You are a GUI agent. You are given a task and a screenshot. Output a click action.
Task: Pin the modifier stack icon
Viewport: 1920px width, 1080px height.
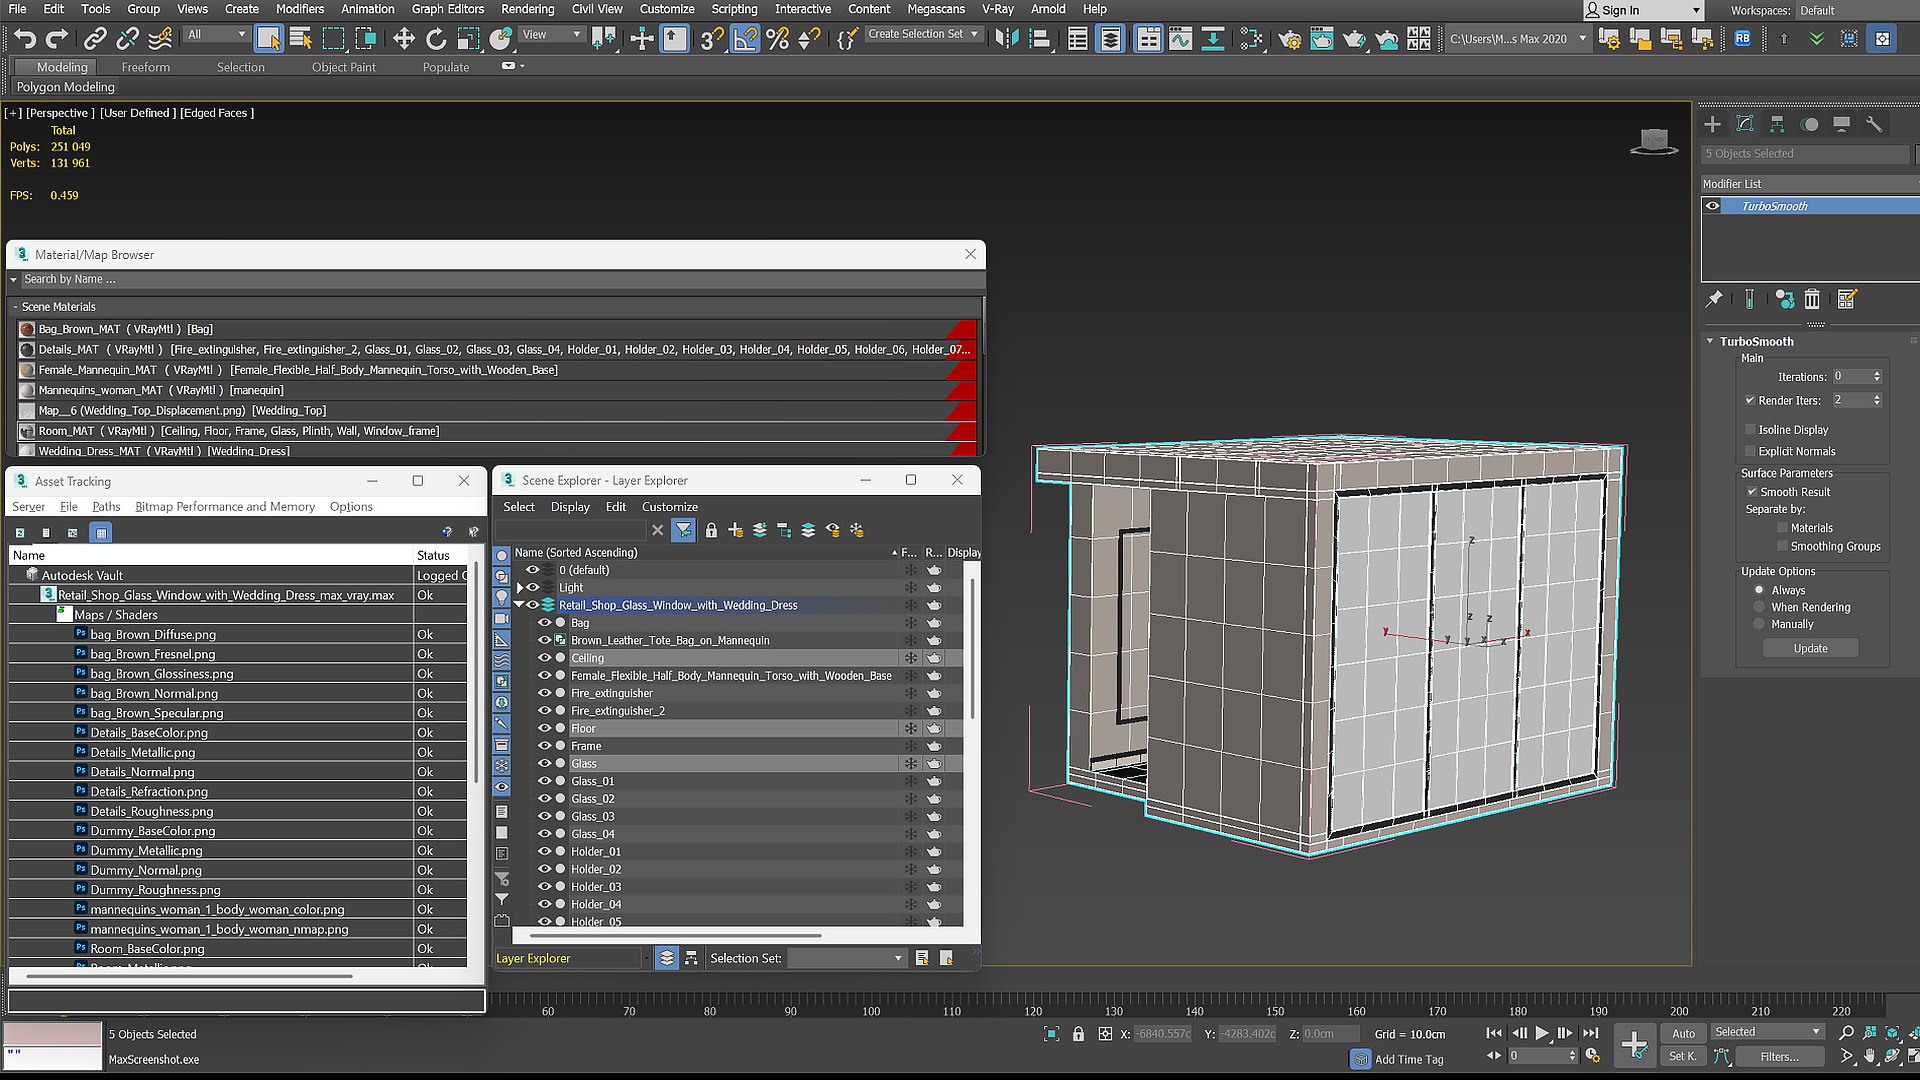pyautogui.click(x=1714, y=299)
